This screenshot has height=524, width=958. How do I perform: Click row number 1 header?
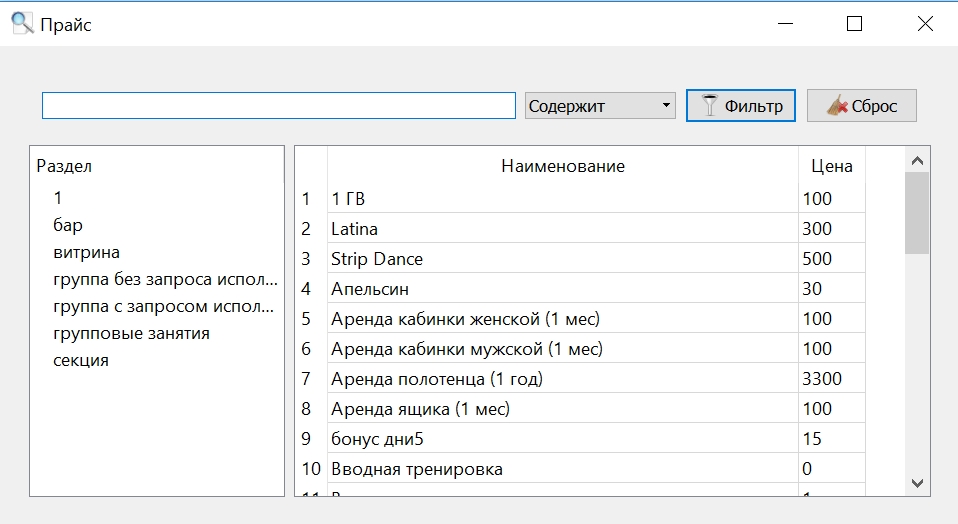pyautogui.click(x=311, y=198)
